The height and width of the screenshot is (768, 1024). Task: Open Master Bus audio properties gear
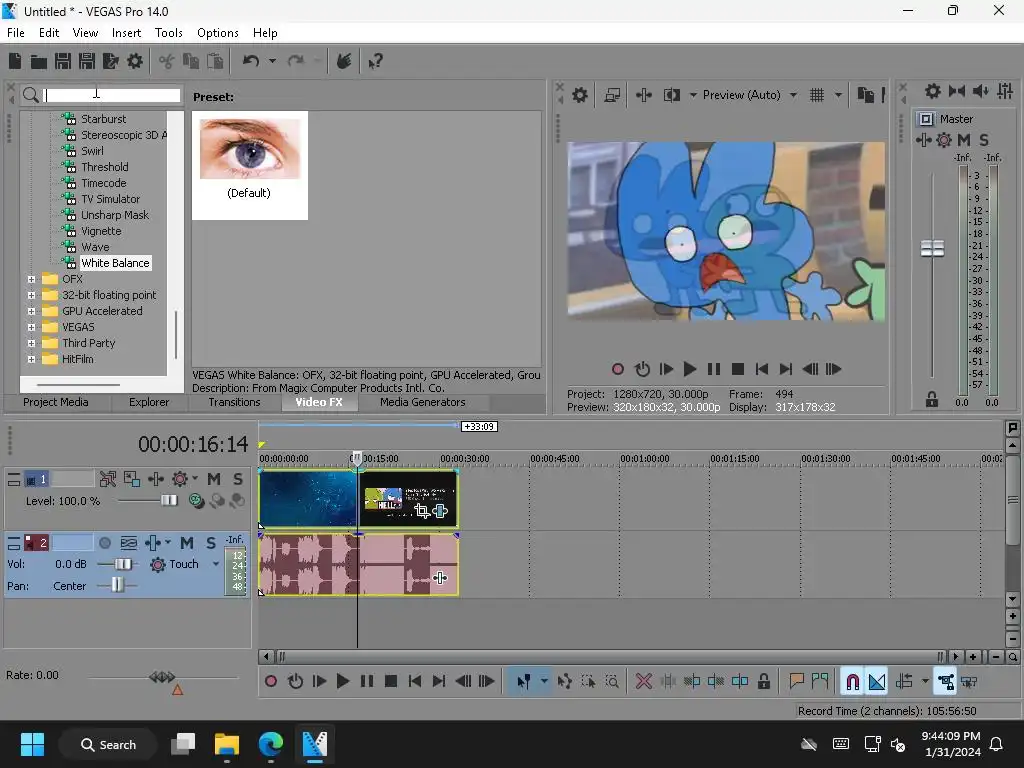pyautogui.click(x=933, y=91)
